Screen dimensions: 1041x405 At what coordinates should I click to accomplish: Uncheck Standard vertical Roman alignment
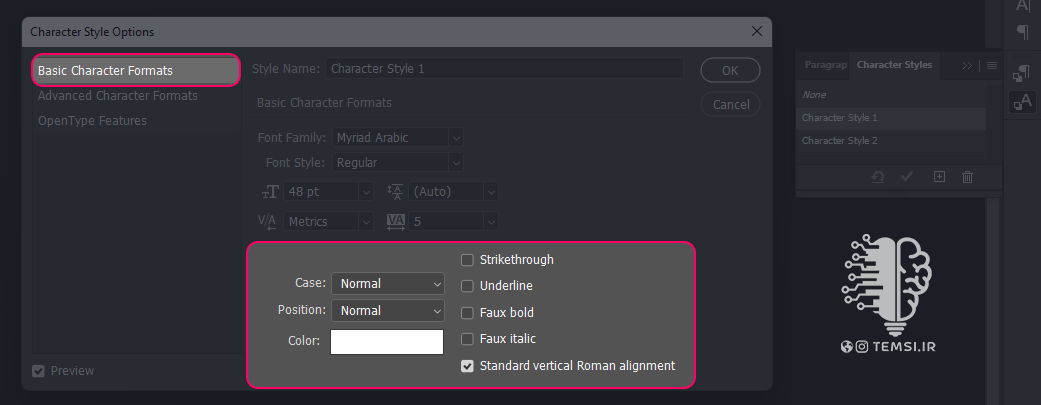(x=467, y=366)
